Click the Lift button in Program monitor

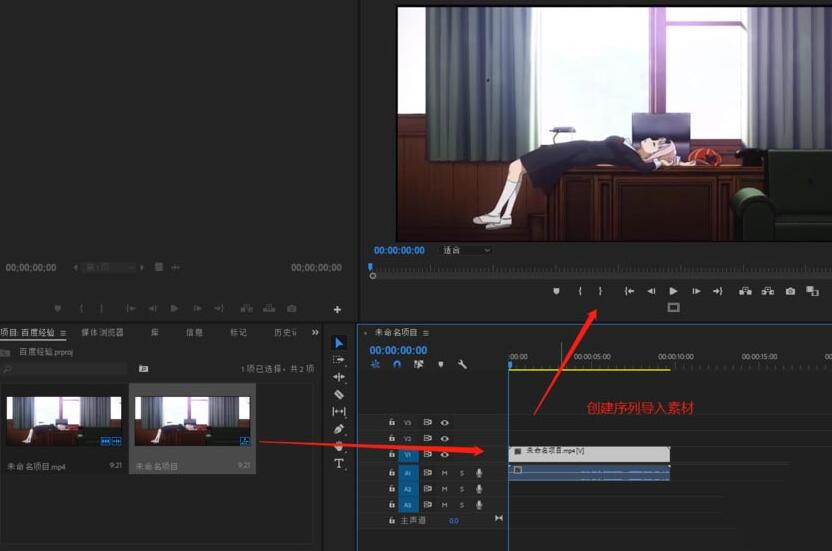pos(745,291)
